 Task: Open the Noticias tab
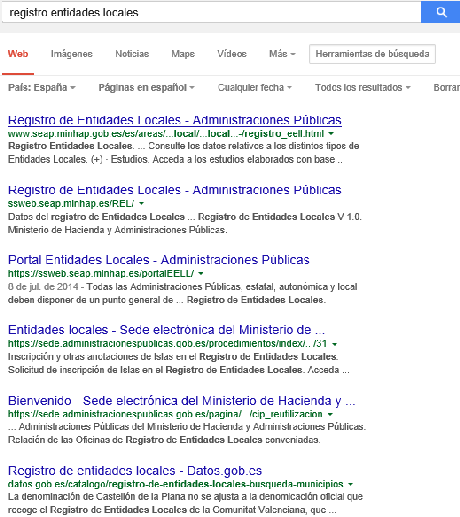[x=132, y=54]
